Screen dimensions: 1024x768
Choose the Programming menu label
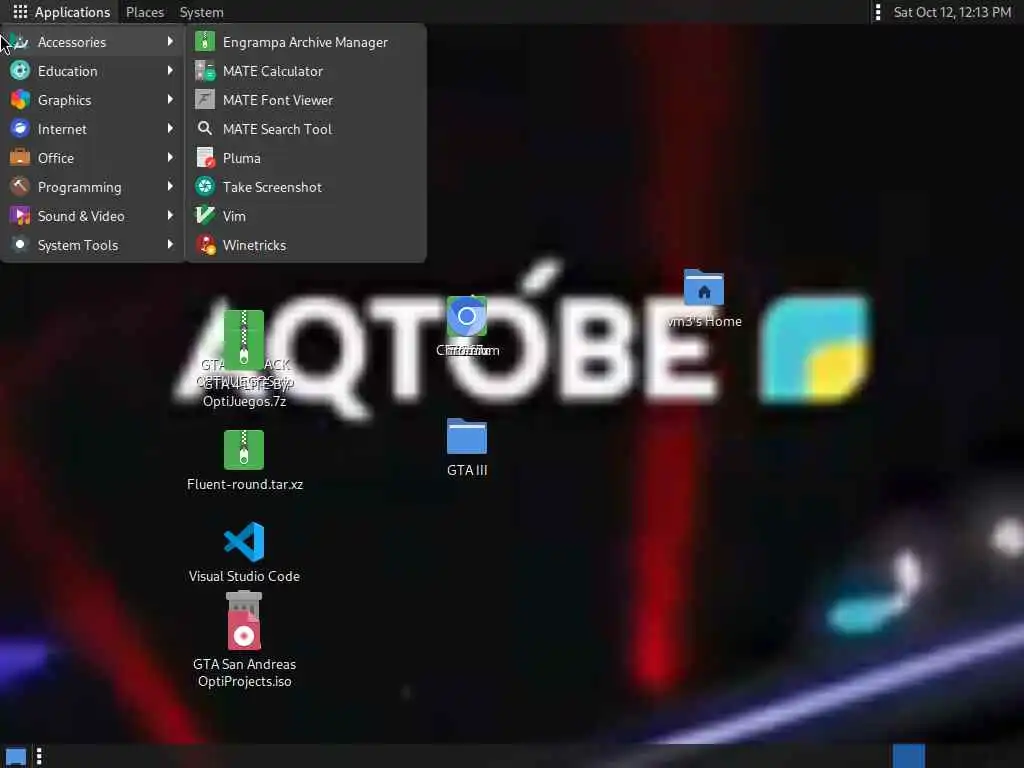[80, 187]
